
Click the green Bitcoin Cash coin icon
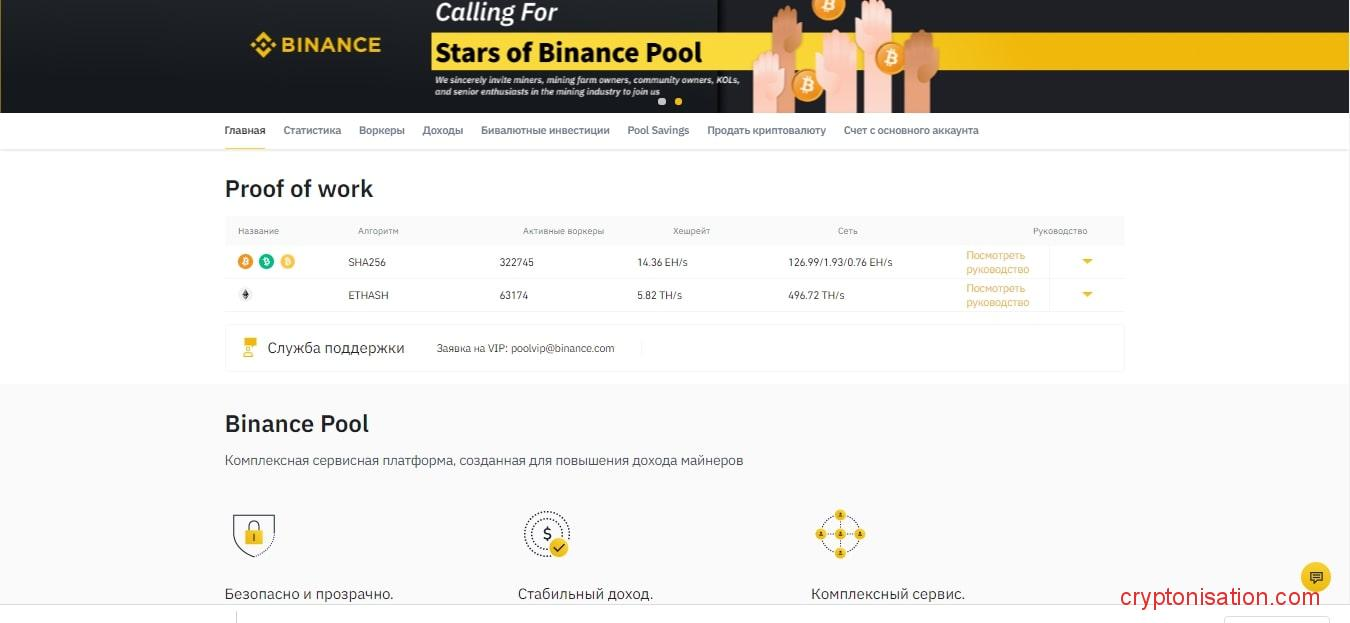(x=266, y=262)
